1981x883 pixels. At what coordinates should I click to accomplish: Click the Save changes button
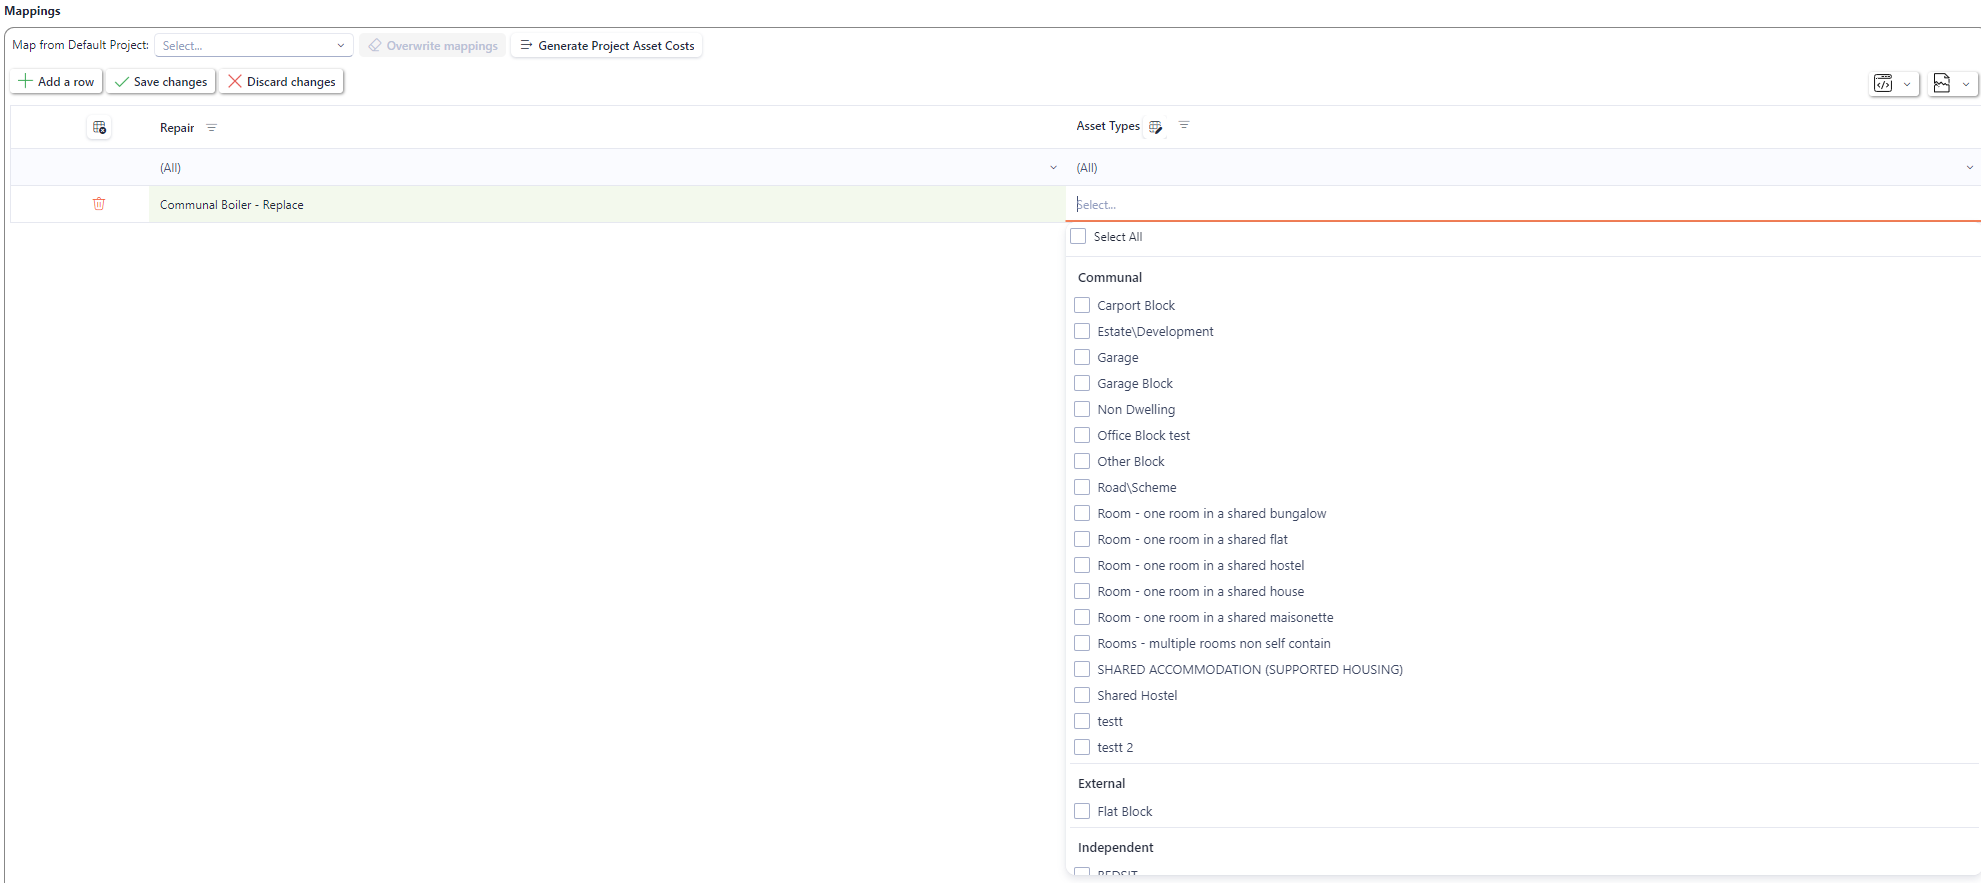tap(161, 82)
